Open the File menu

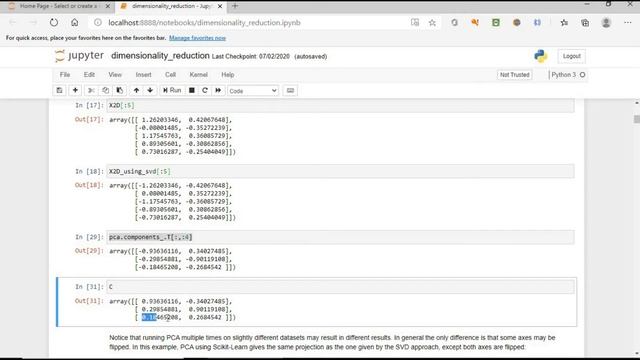tap(64, 75)
